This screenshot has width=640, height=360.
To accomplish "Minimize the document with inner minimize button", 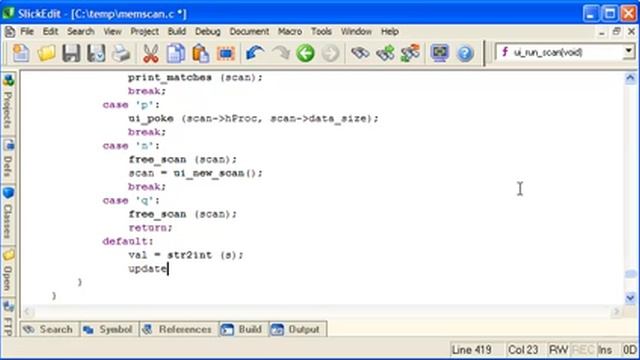I will [602, 32].
